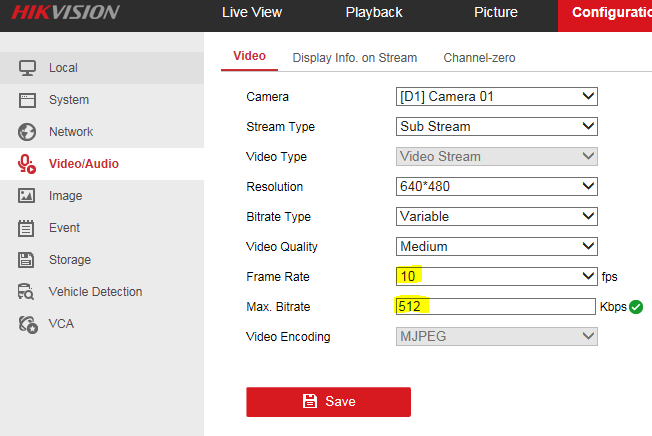Click the Vehicle Detection icon
This screenshot has height=436, width=652.
coord(28,292)
